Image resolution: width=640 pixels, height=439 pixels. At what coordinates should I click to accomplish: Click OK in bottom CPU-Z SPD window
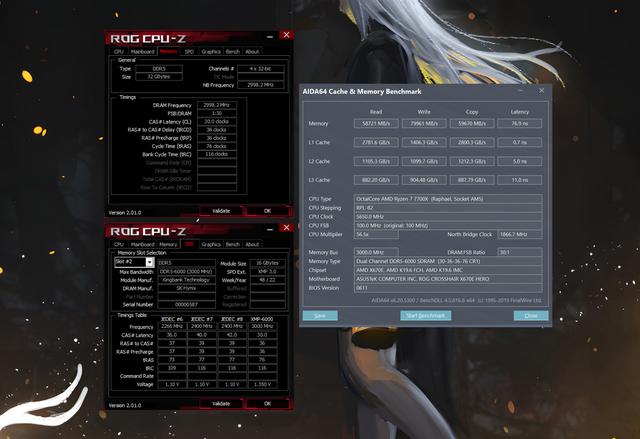pos(267,404)
